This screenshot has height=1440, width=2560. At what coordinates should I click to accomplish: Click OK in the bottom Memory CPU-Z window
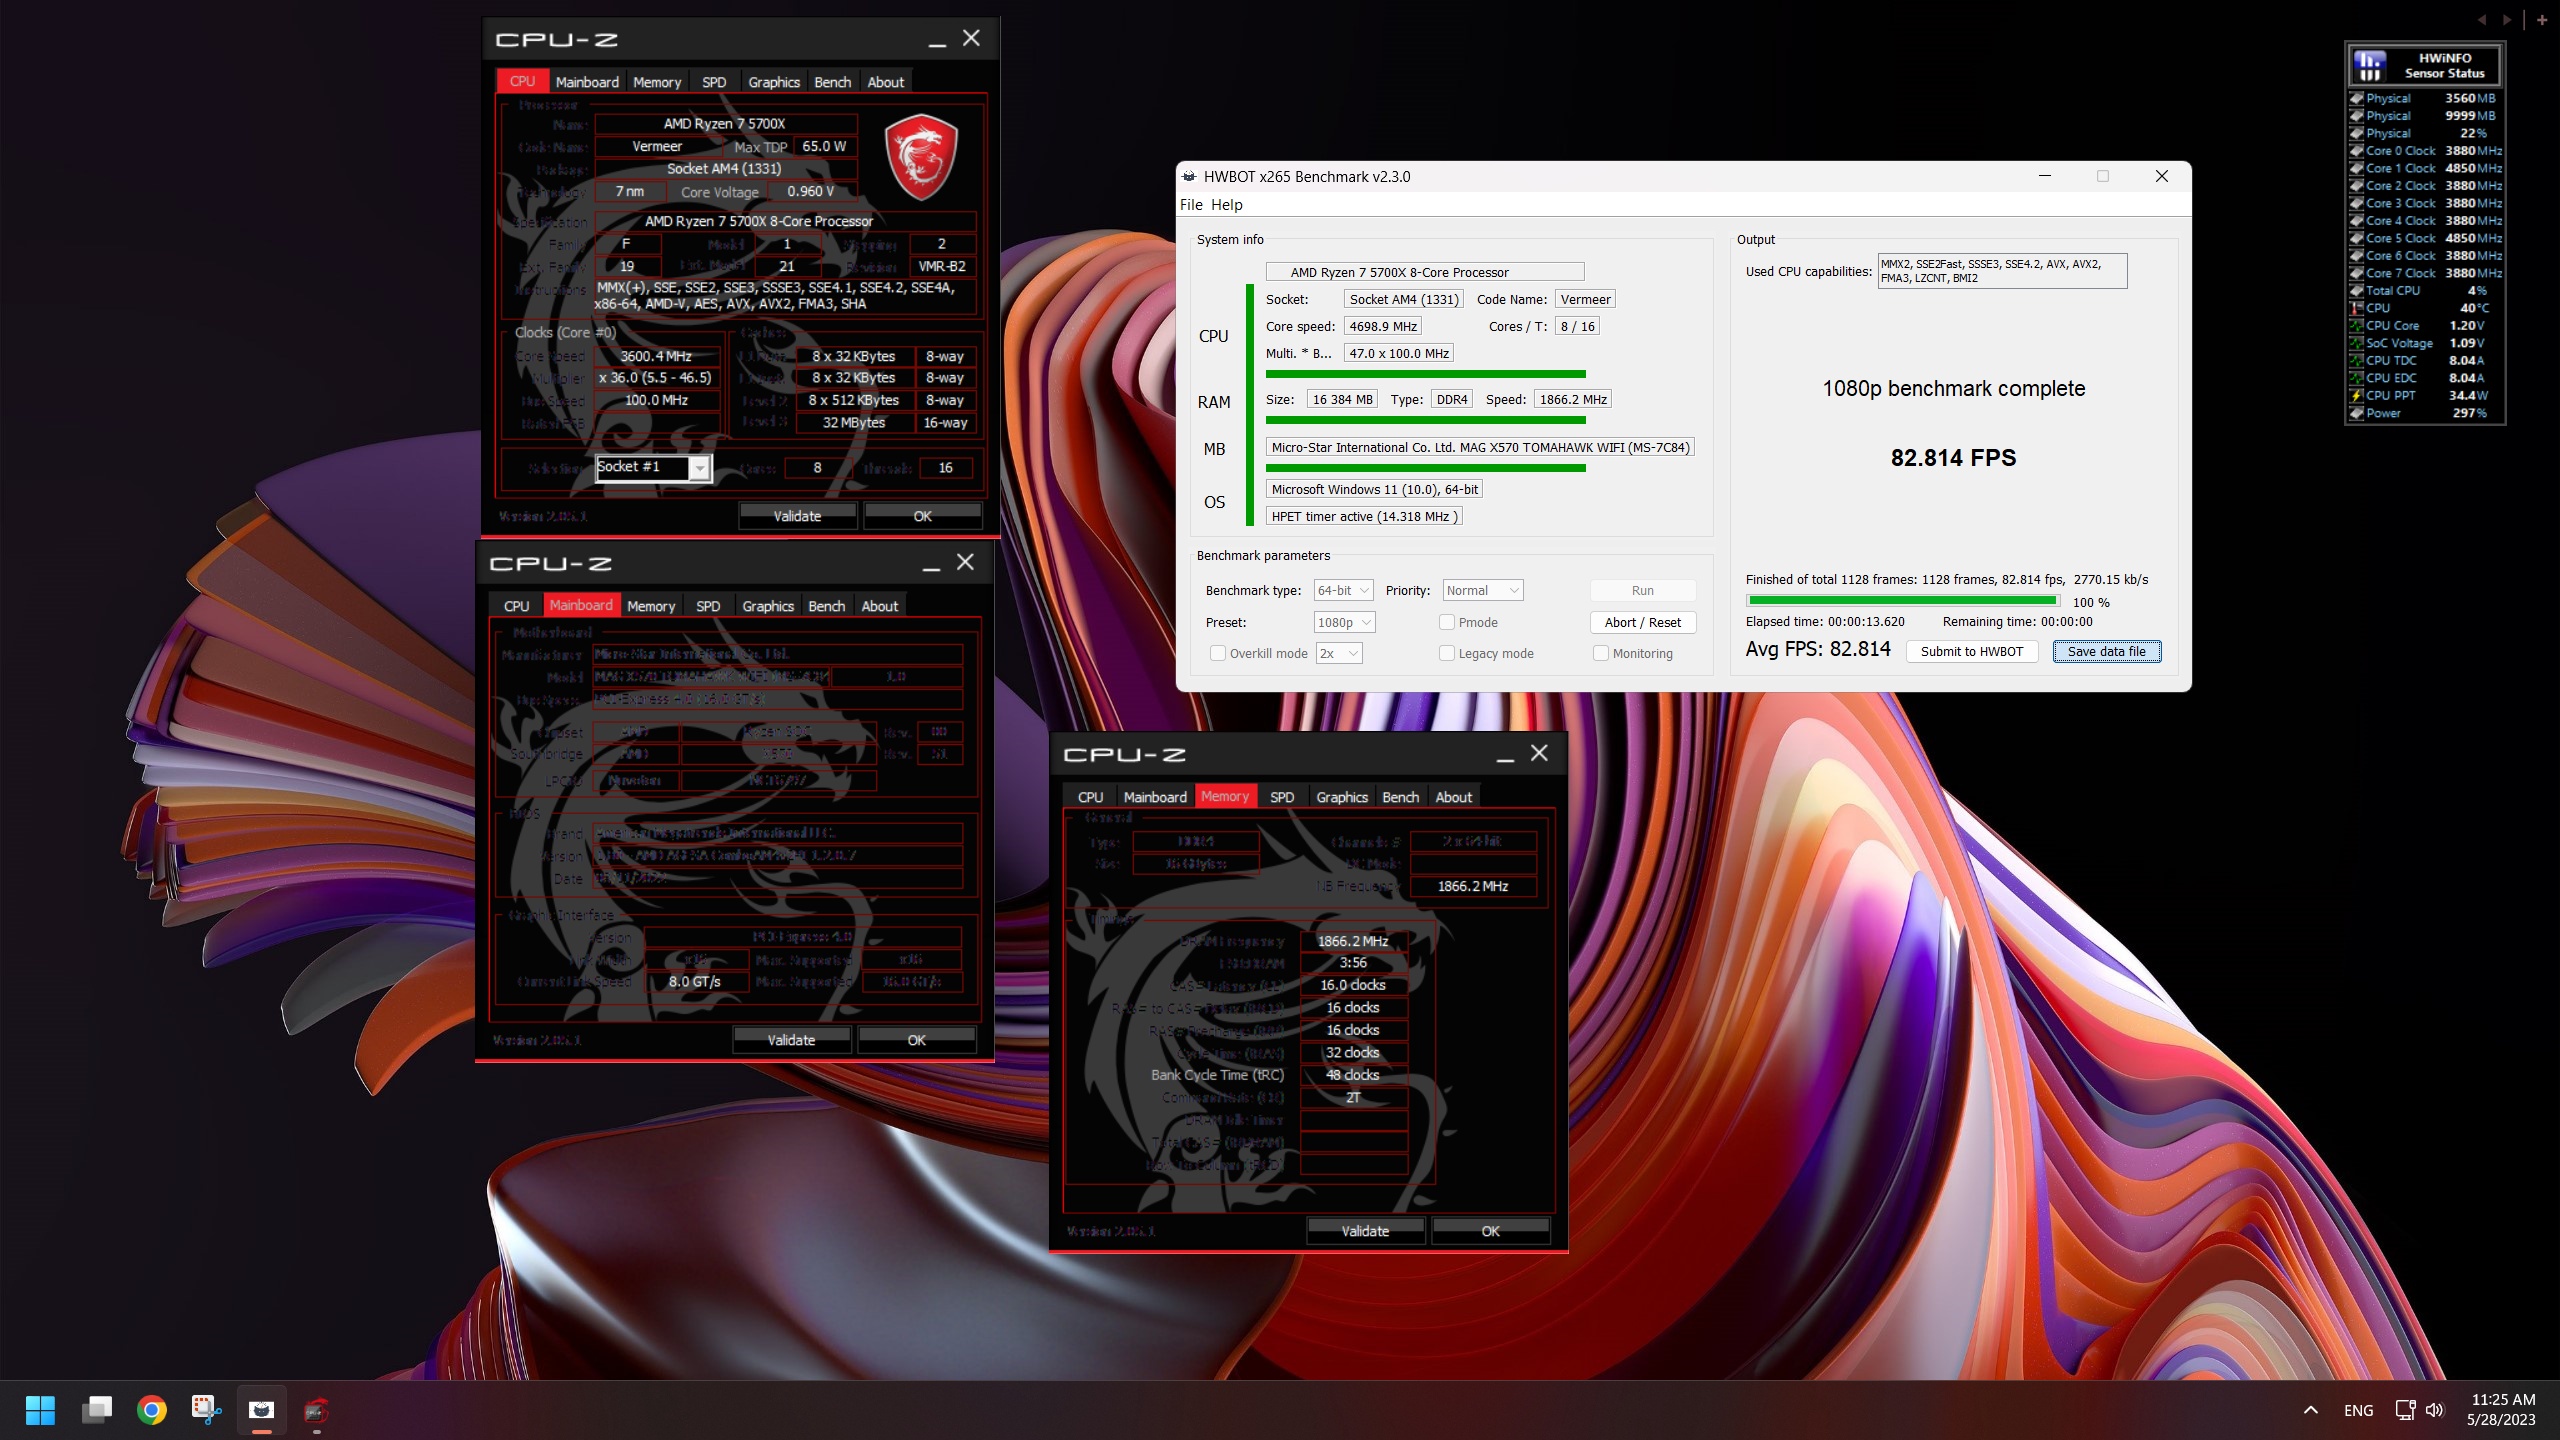pyautogui.click(x=1490, y=1231)
